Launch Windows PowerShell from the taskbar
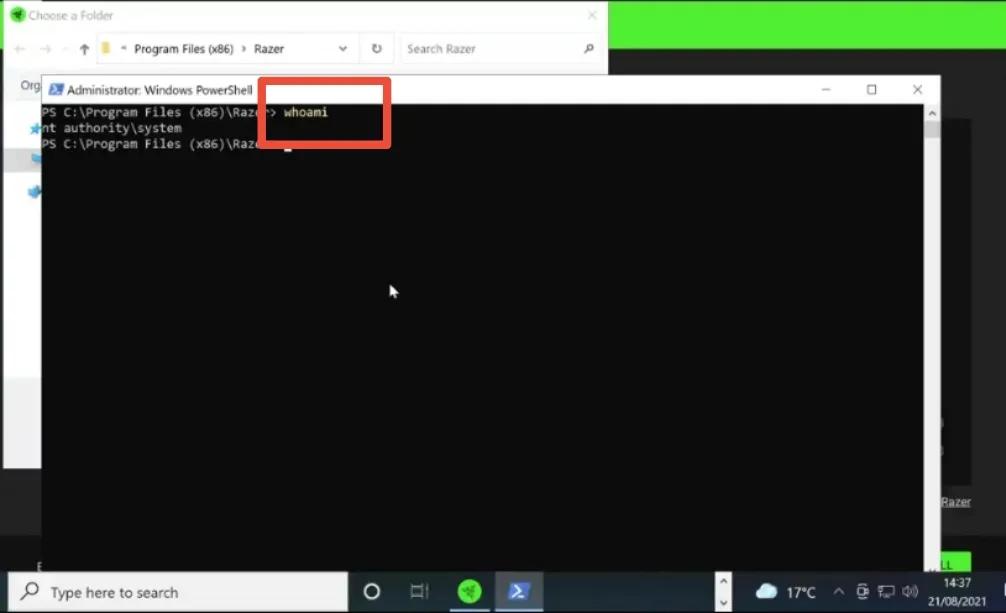Viewport: 1006px width, 613px height. [x=519, y=590]
